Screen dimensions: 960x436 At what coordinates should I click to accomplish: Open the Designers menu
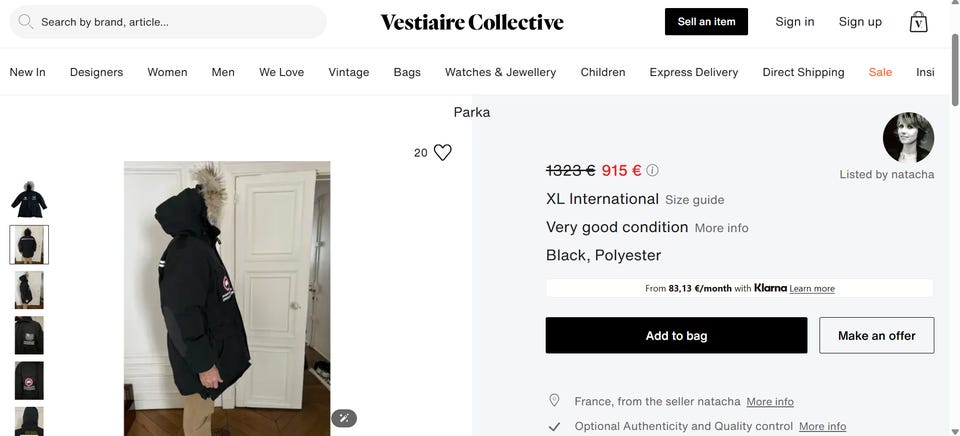point(96,72)
